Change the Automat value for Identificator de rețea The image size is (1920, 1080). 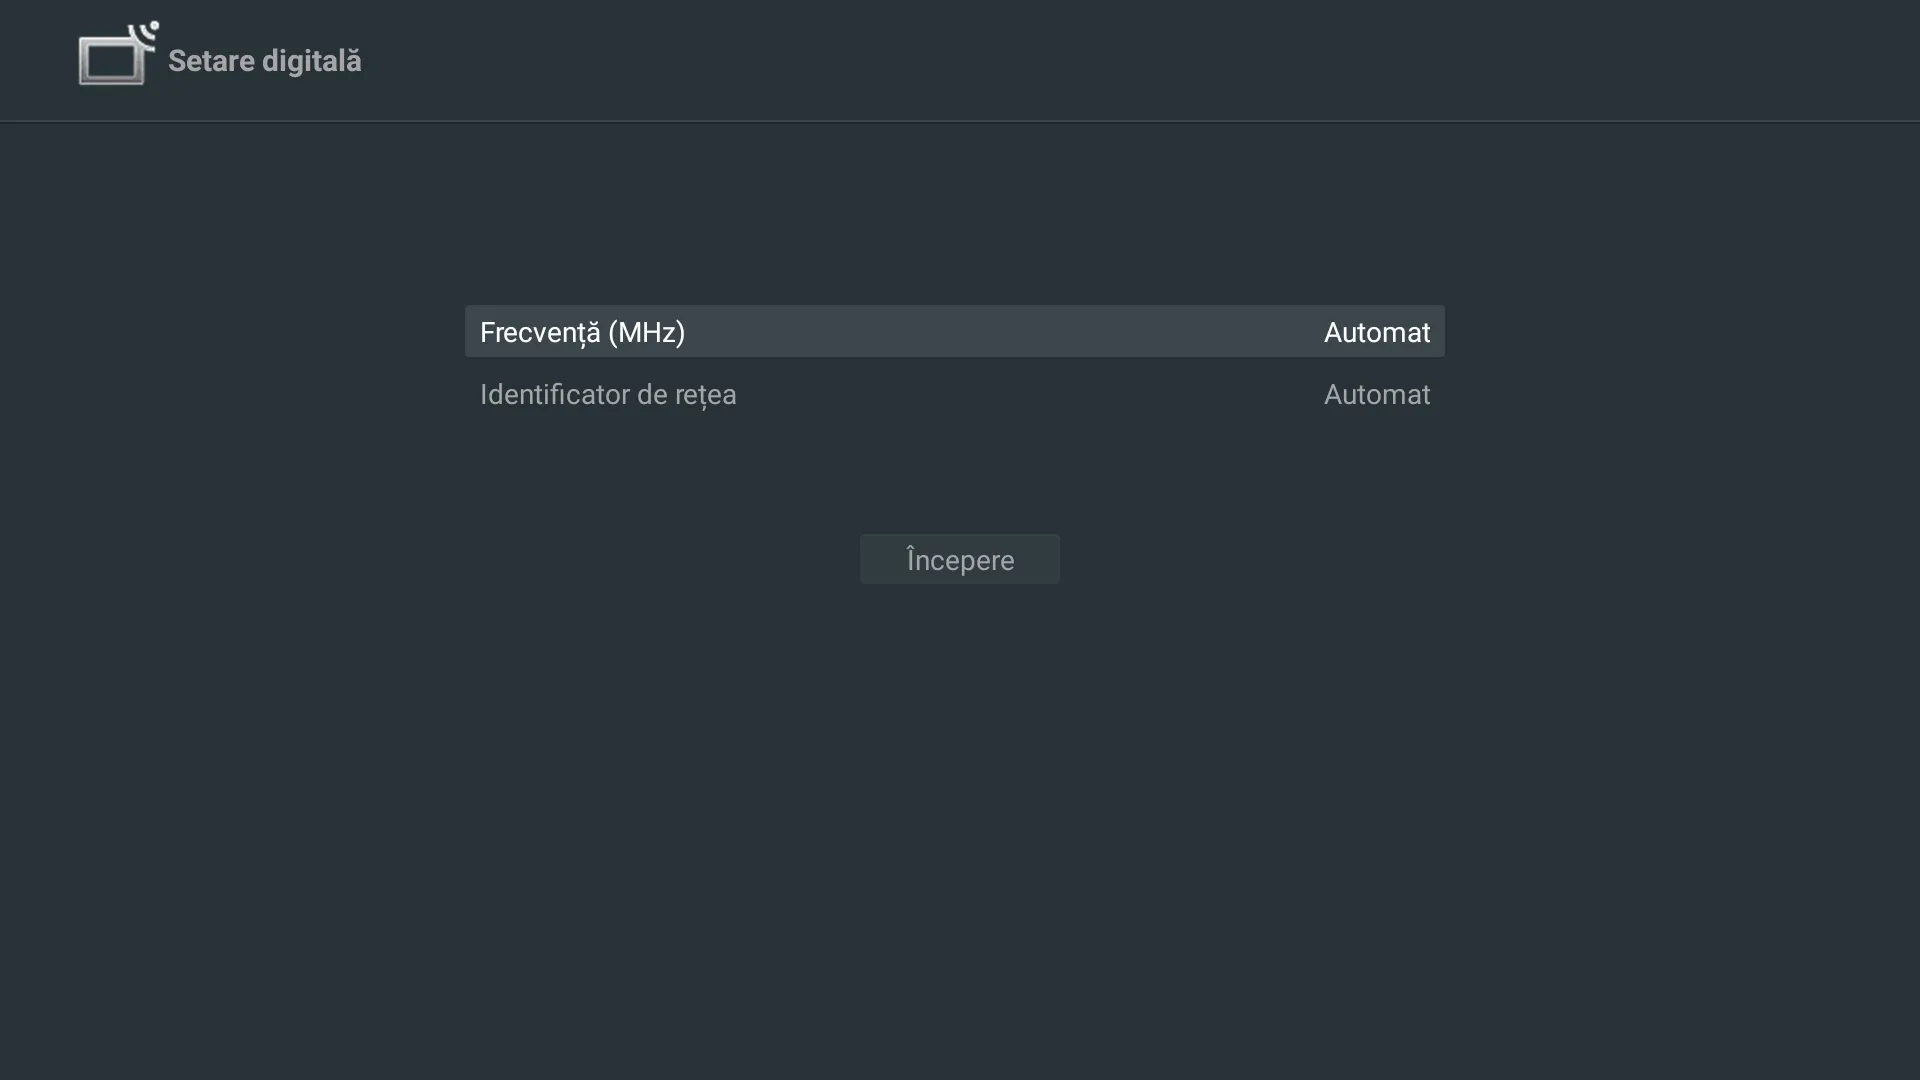point(1376,394)
